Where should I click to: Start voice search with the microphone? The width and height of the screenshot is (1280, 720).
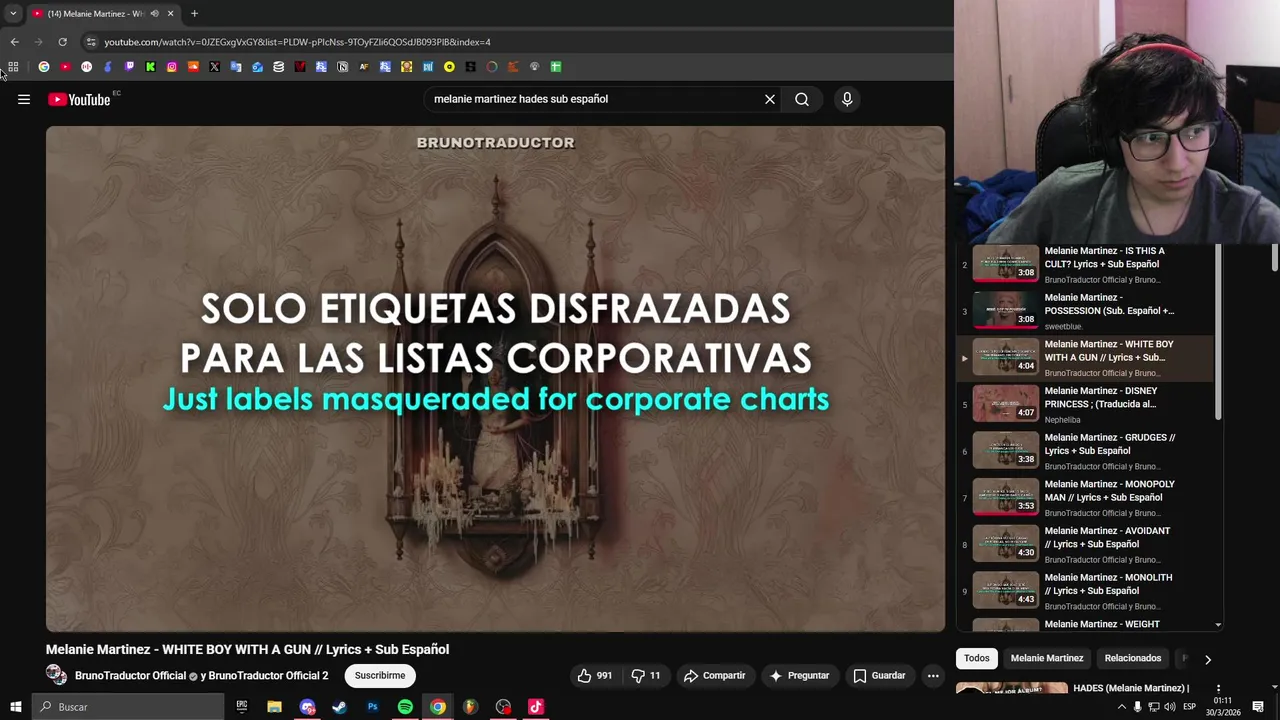coord(847,99)
